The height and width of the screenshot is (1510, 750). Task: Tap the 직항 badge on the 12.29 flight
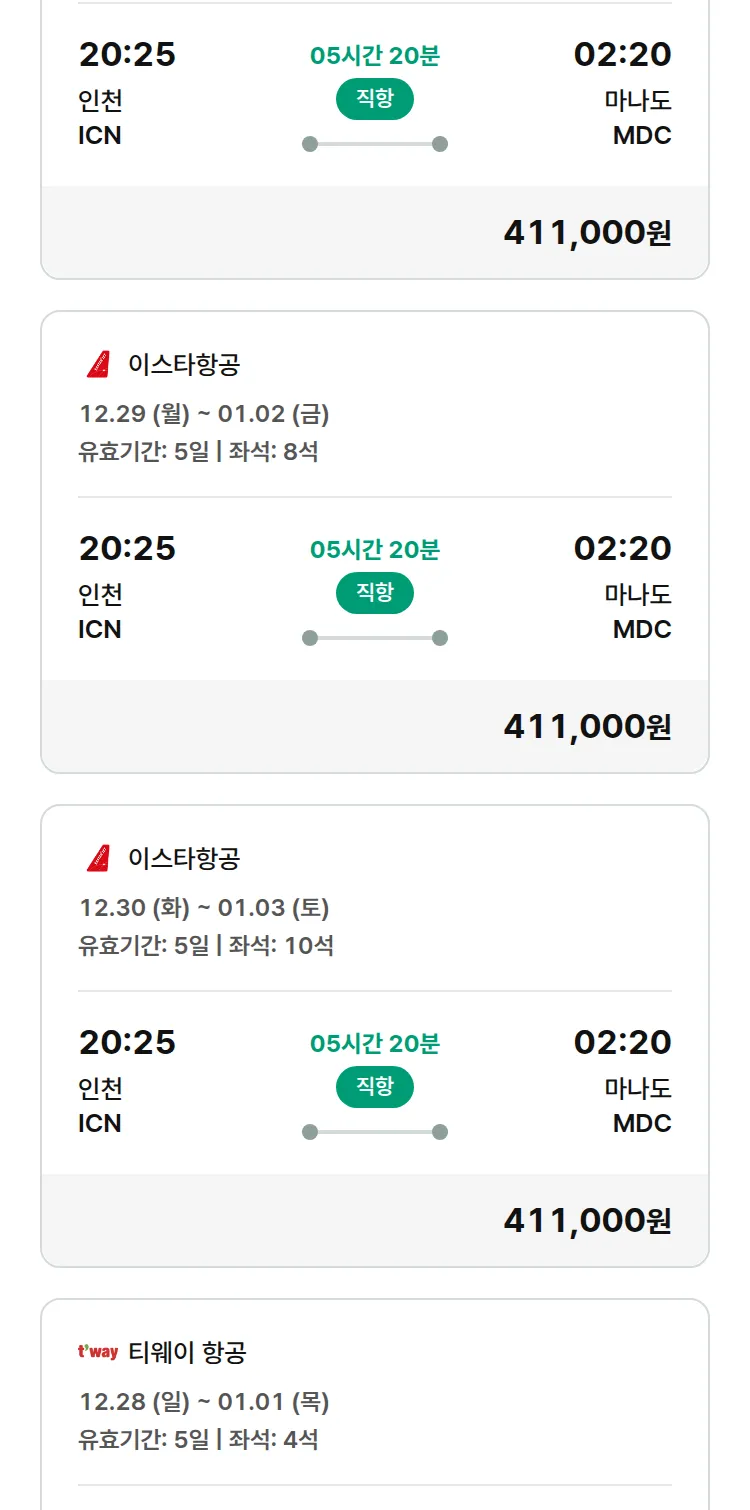375,593
